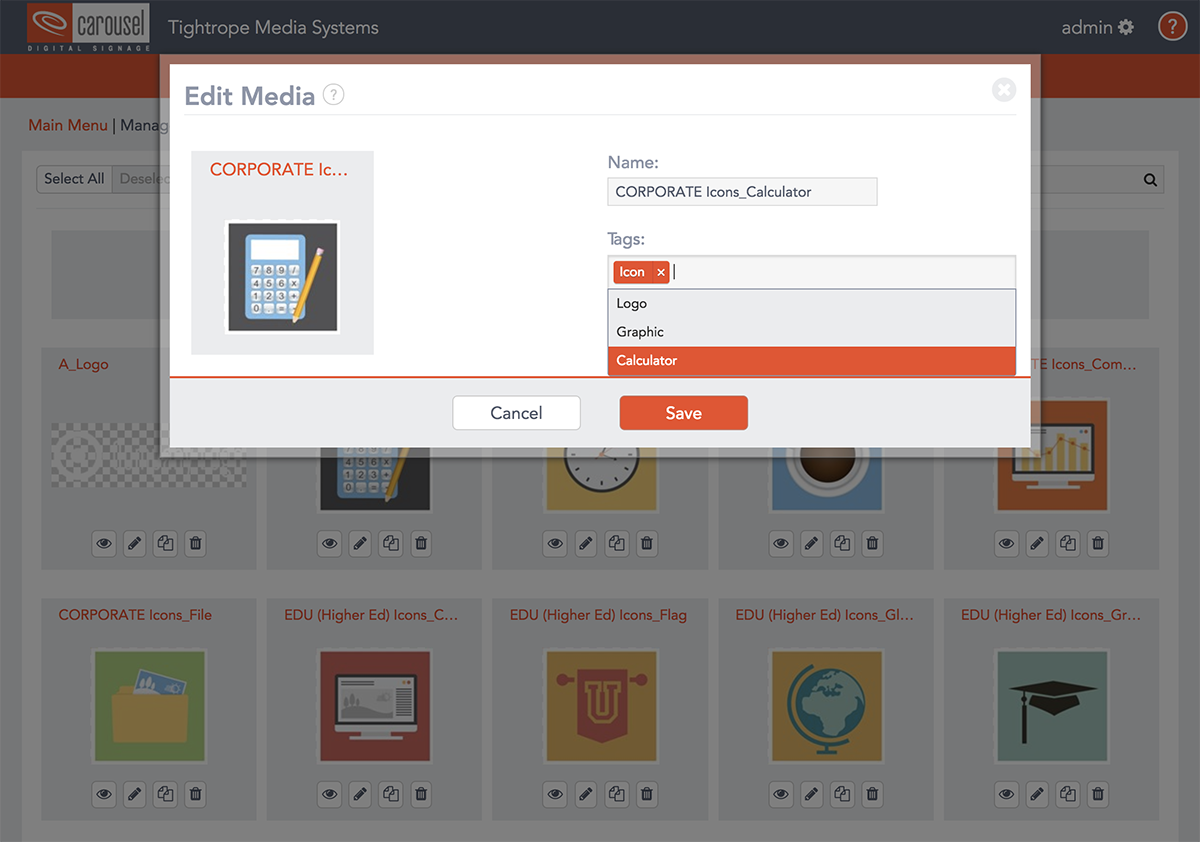The height and width of the screenshot is (842, 1200).
Task: Choose Graphic in the tags dropdown
Action: pyautogui.click(x=640, y=332)
